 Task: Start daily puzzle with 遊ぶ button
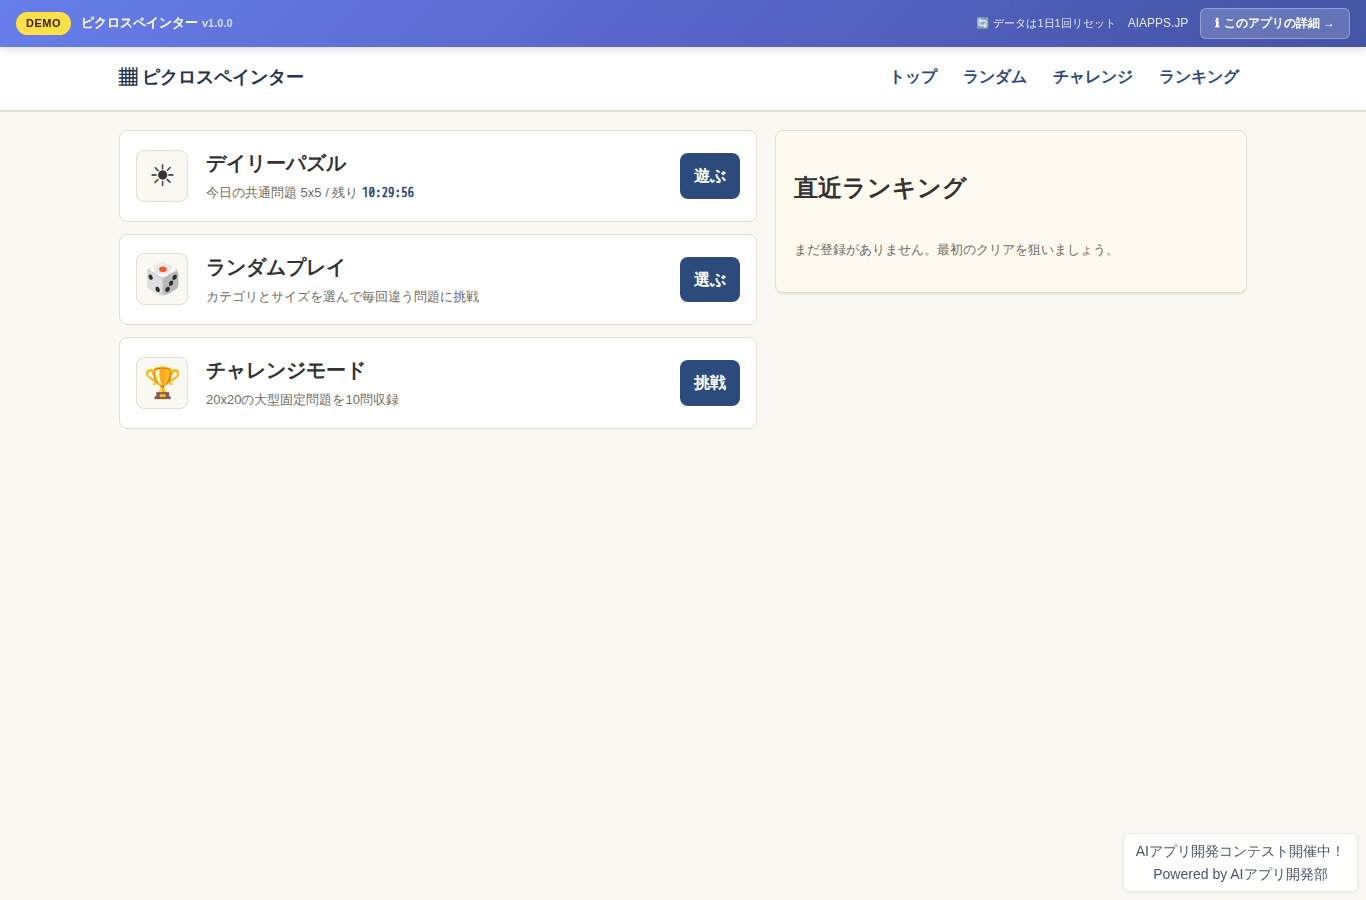(x=710, y=176)
